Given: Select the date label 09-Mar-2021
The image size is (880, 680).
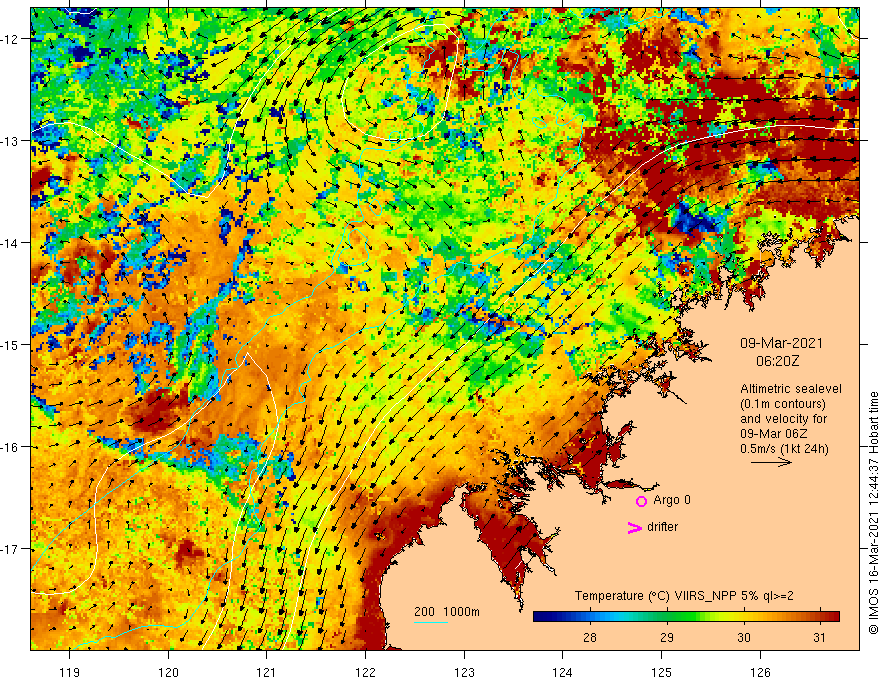Looking at the screenshot, I should 781,343.
